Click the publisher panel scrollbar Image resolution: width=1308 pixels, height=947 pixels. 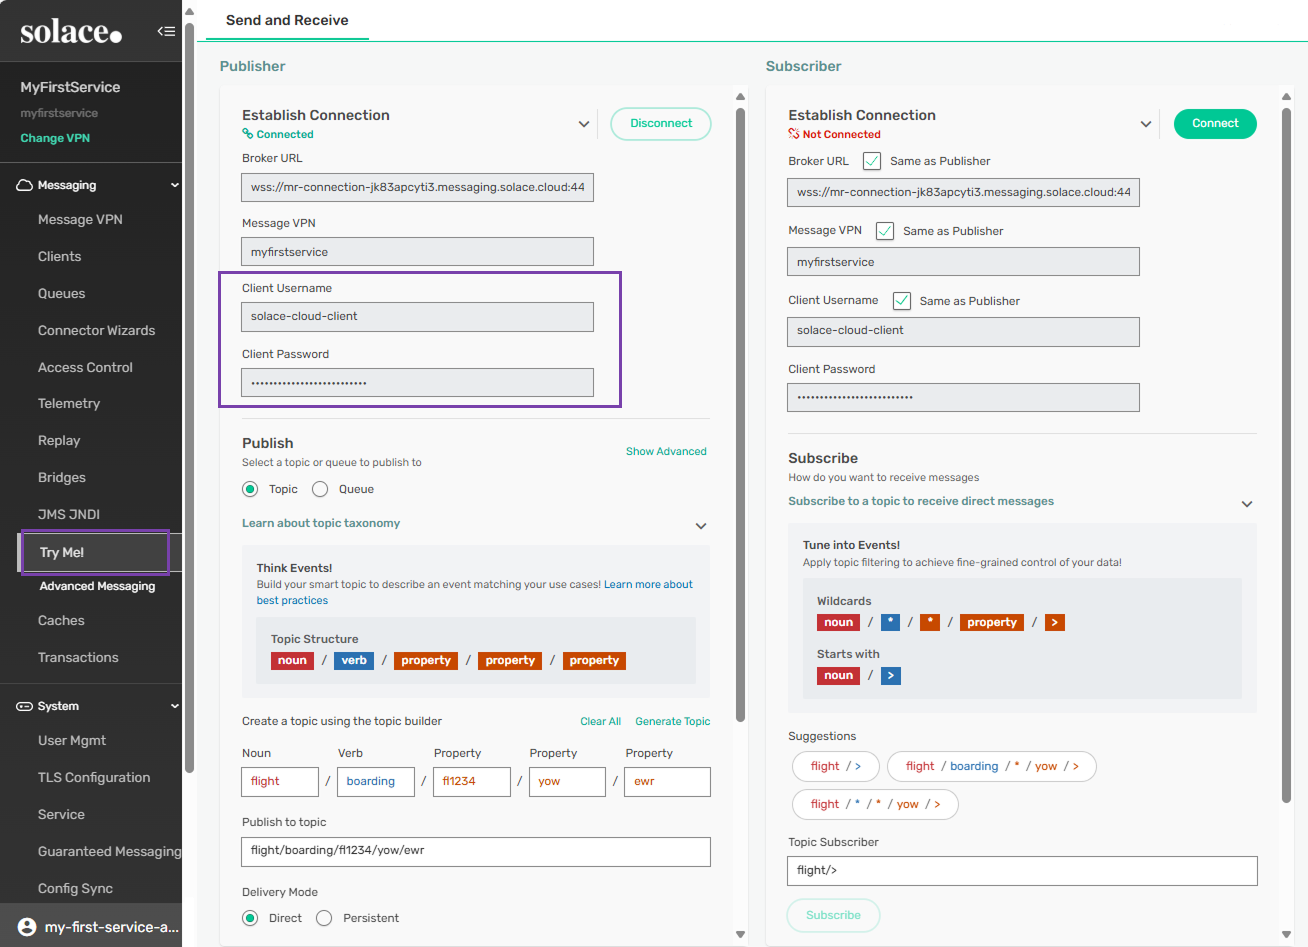[x=740, y=400]
